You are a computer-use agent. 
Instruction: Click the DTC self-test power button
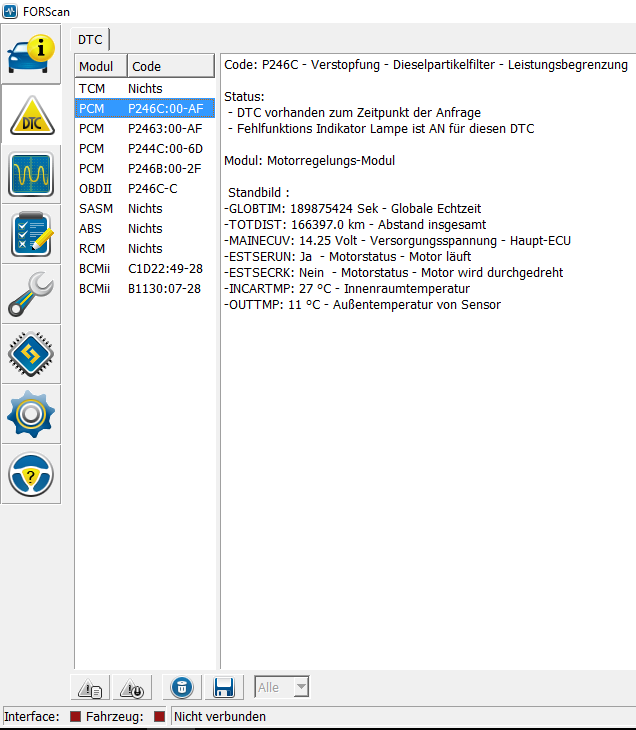(131, 688)
